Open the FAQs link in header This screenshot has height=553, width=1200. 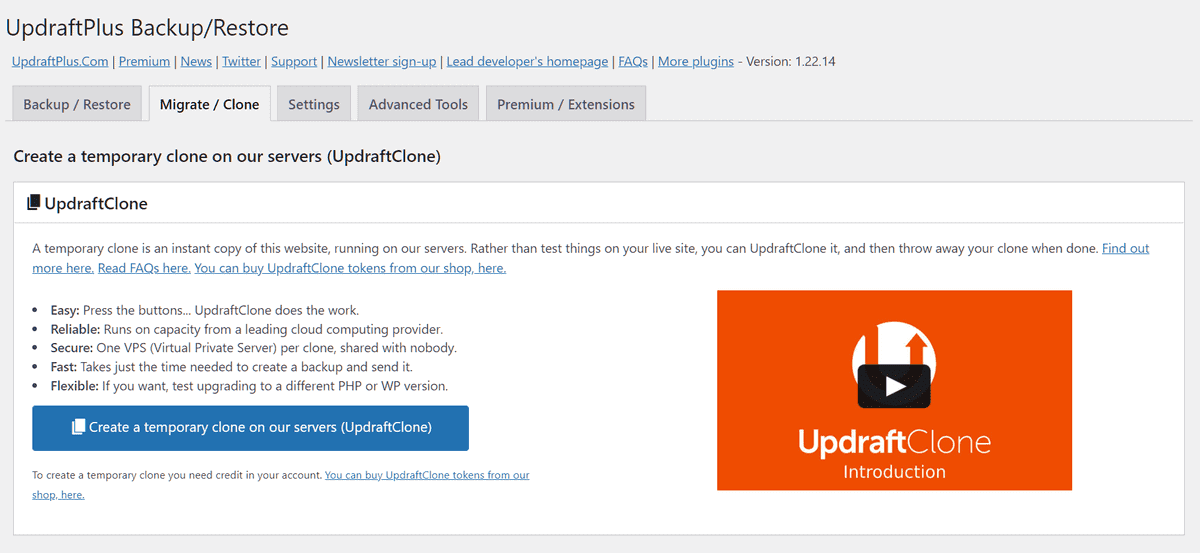[633, 61]
